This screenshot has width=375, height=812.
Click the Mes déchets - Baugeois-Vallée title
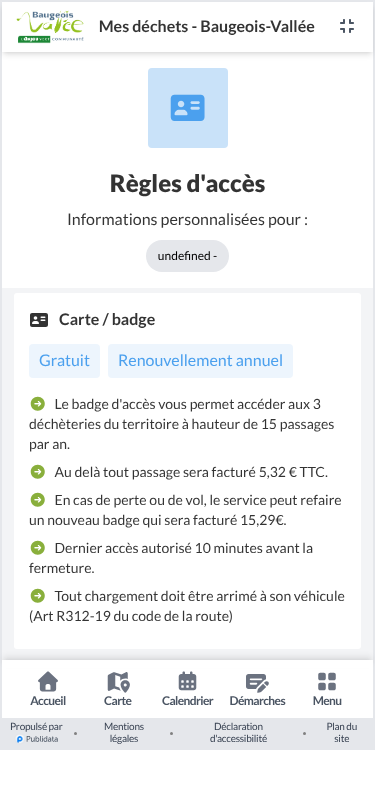click(x=207, y=26)
